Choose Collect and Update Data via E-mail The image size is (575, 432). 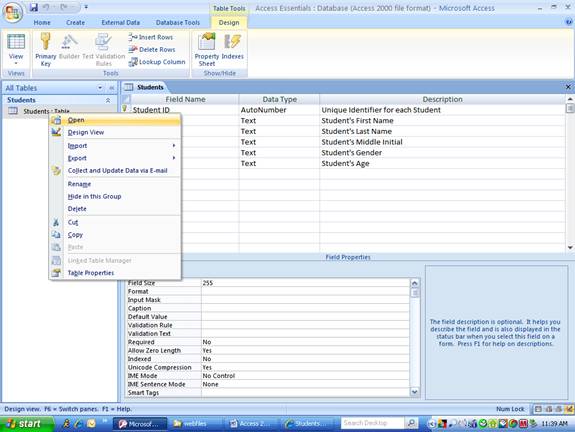(115, 171)
